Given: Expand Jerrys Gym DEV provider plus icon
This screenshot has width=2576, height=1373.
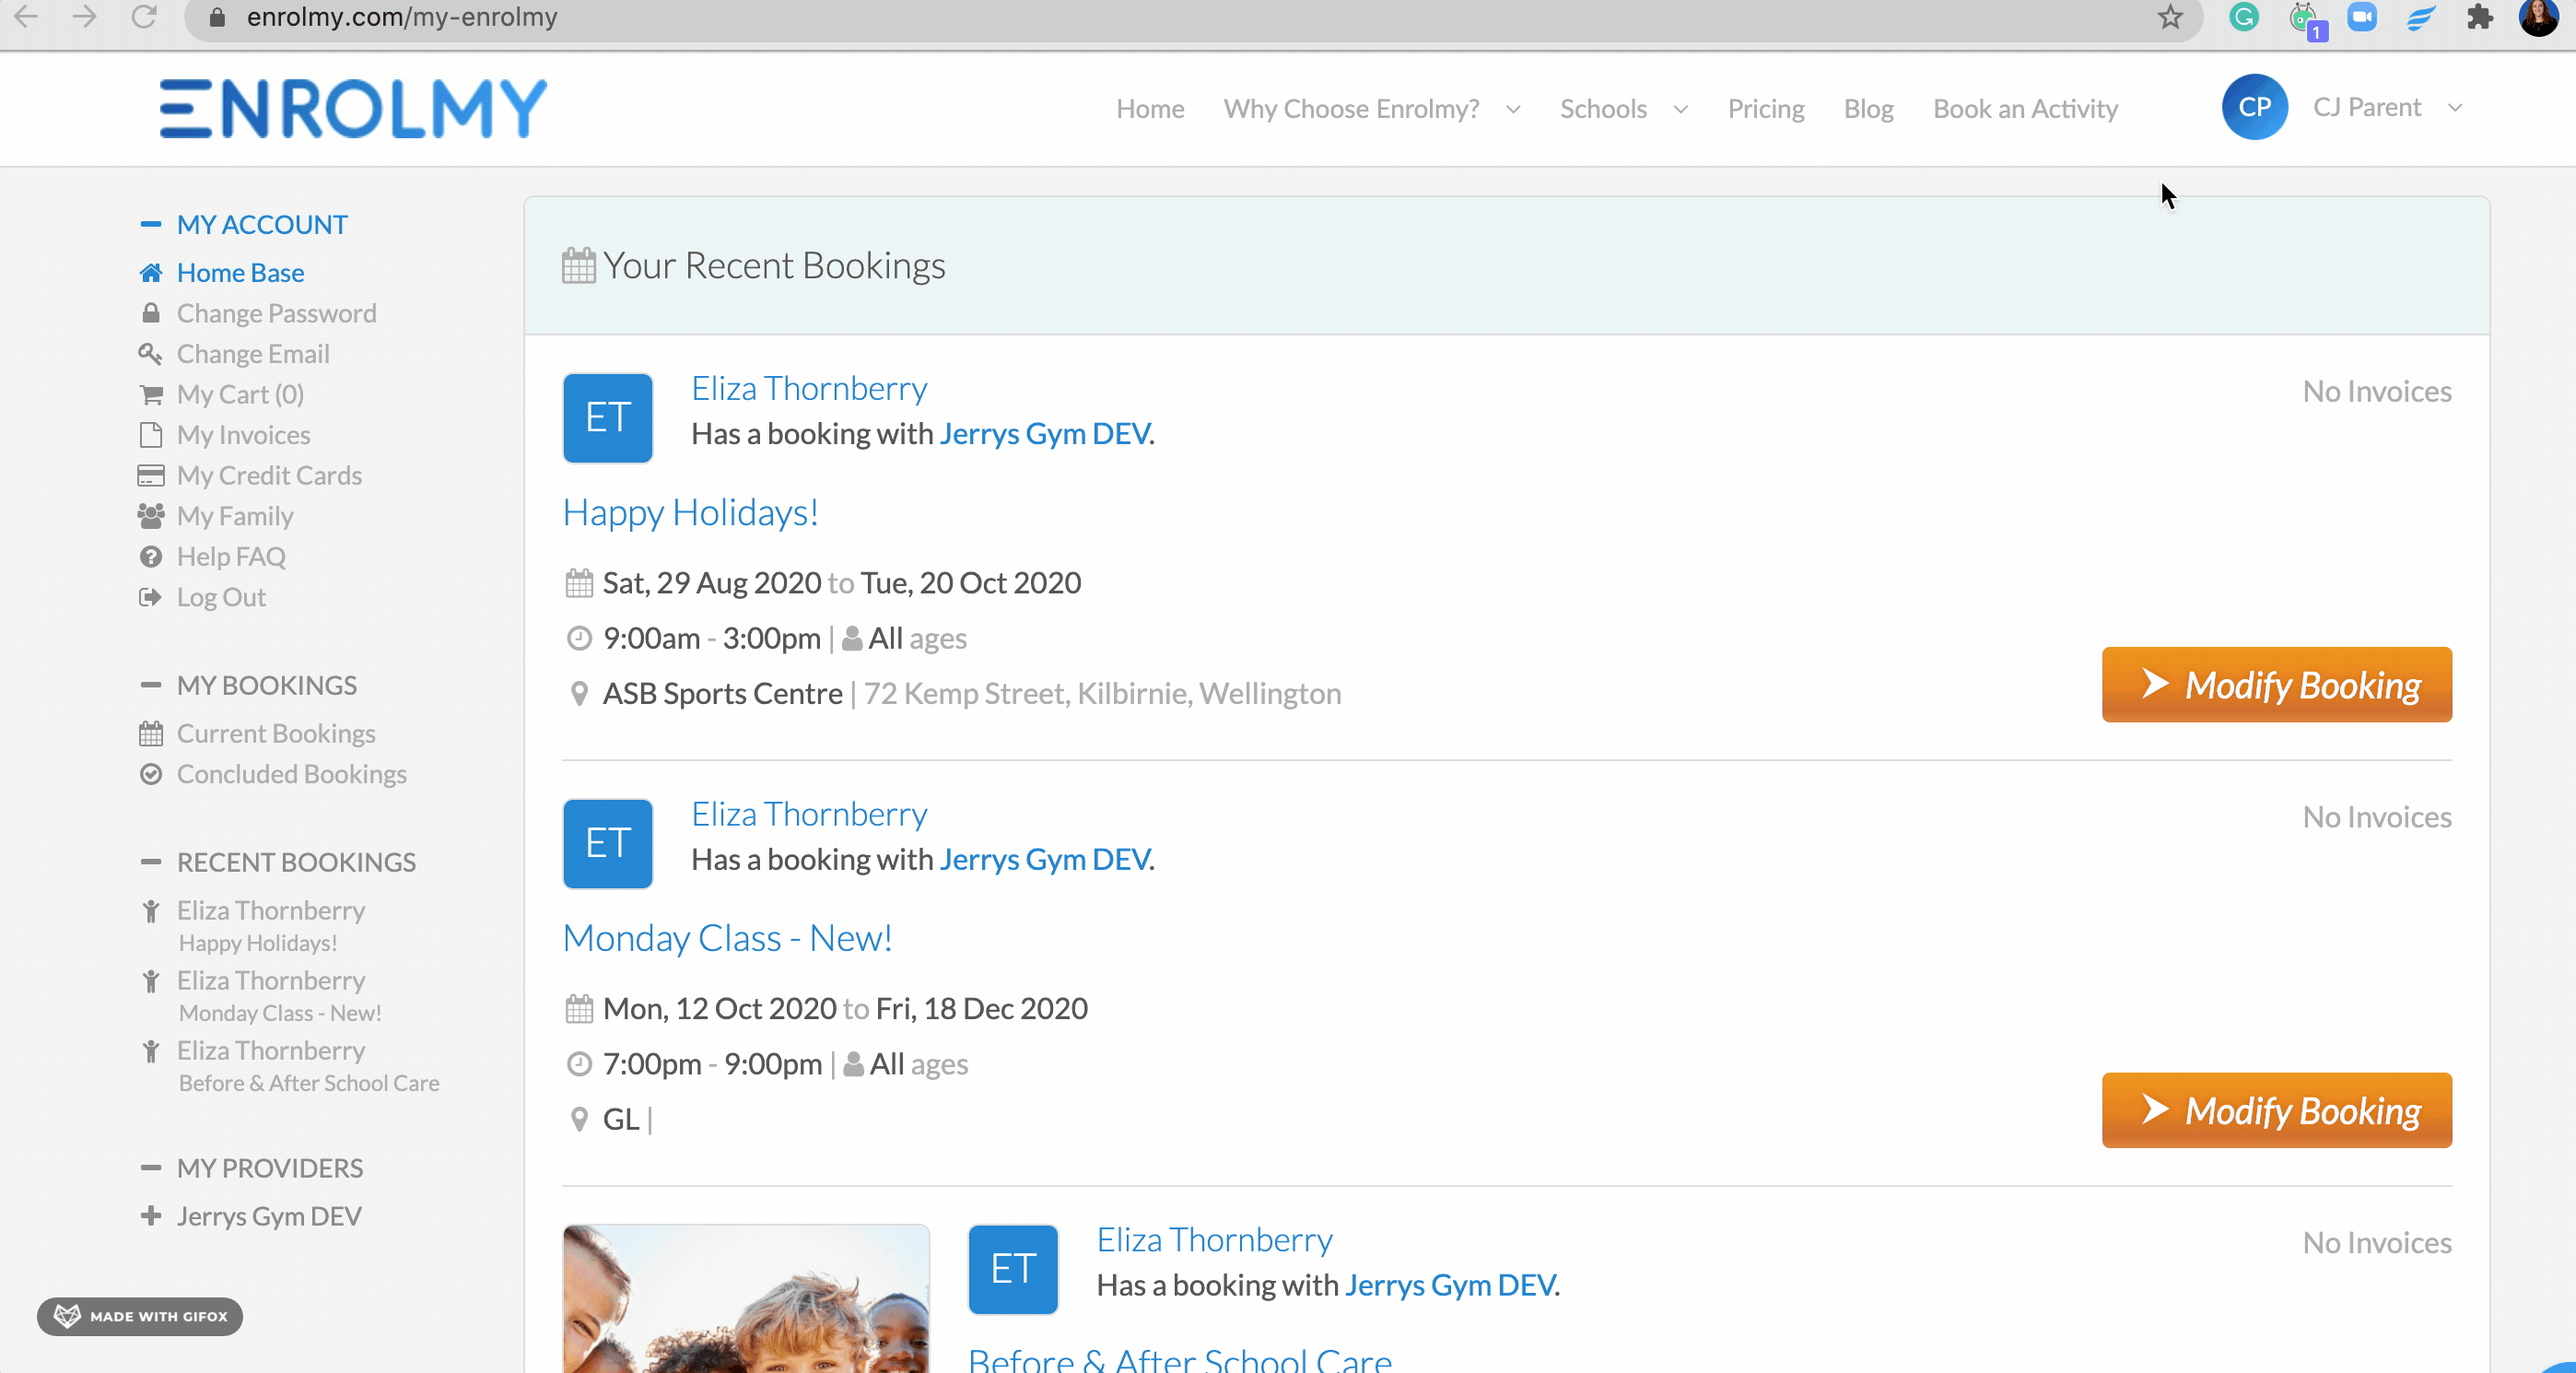Looking at the screenshot, I should (x=151, y=1216).
